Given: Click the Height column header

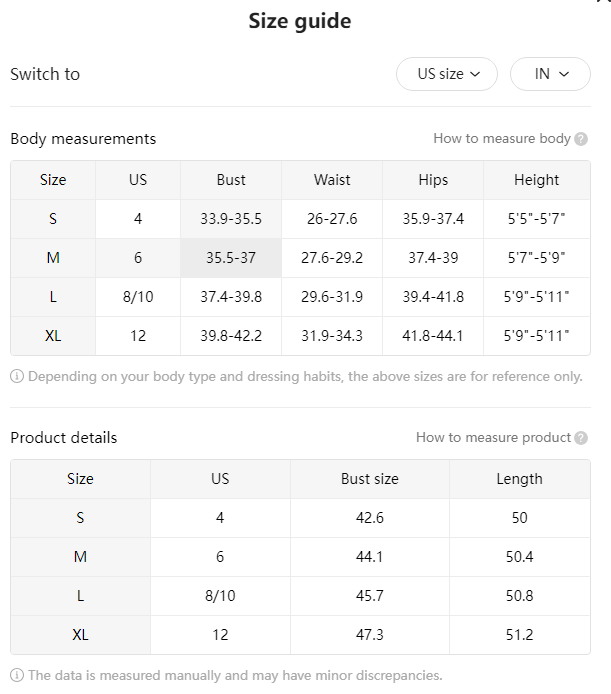Looking at the screenshot, I should tap(537, 180).
